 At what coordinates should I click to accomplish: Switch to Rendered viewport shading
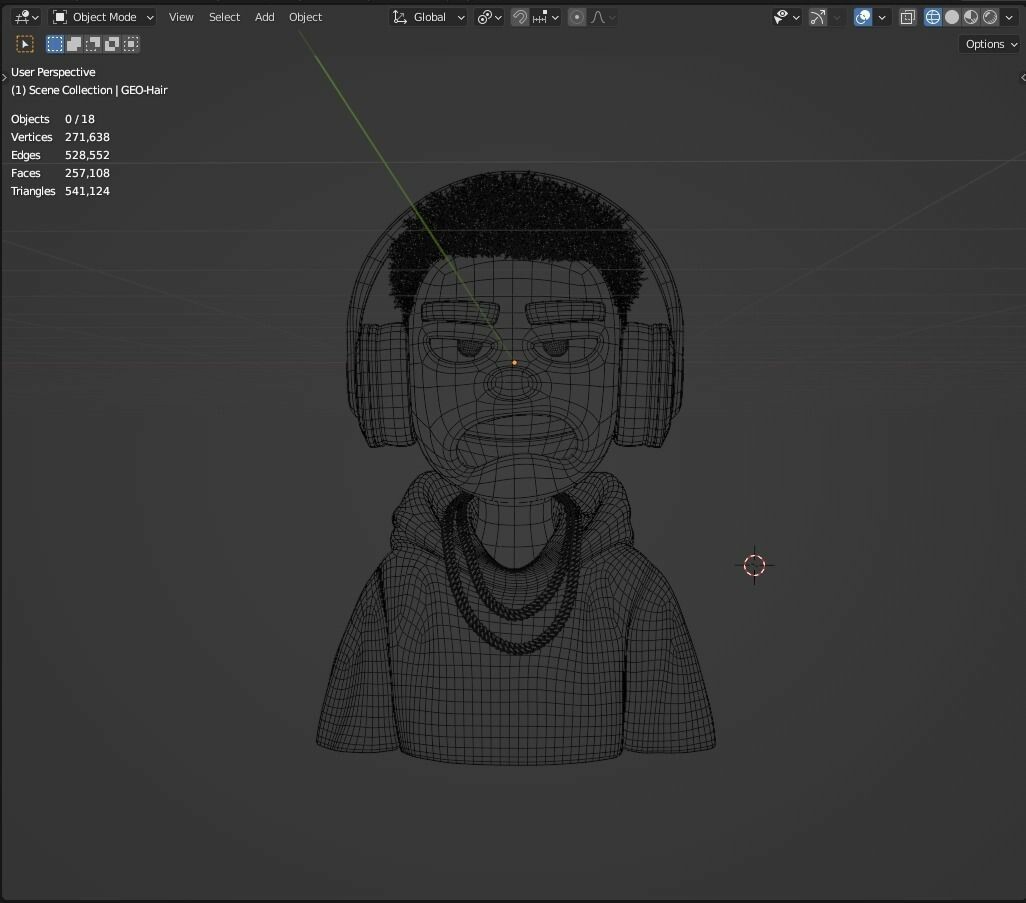[988, 17]
